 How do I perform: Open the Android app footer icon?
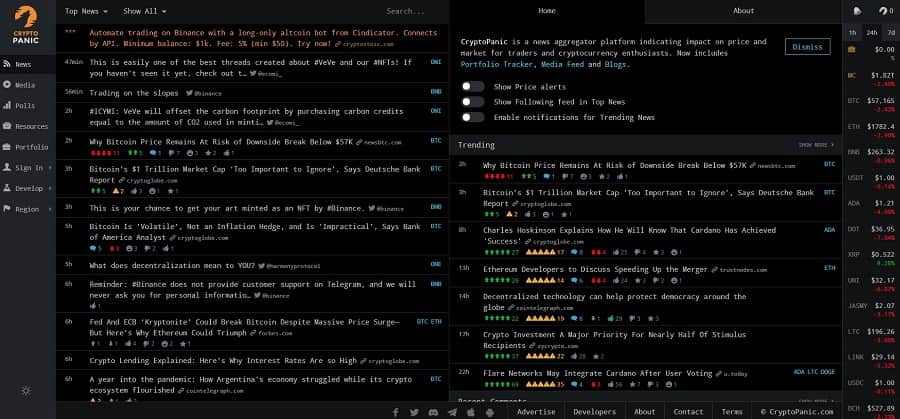490,412
